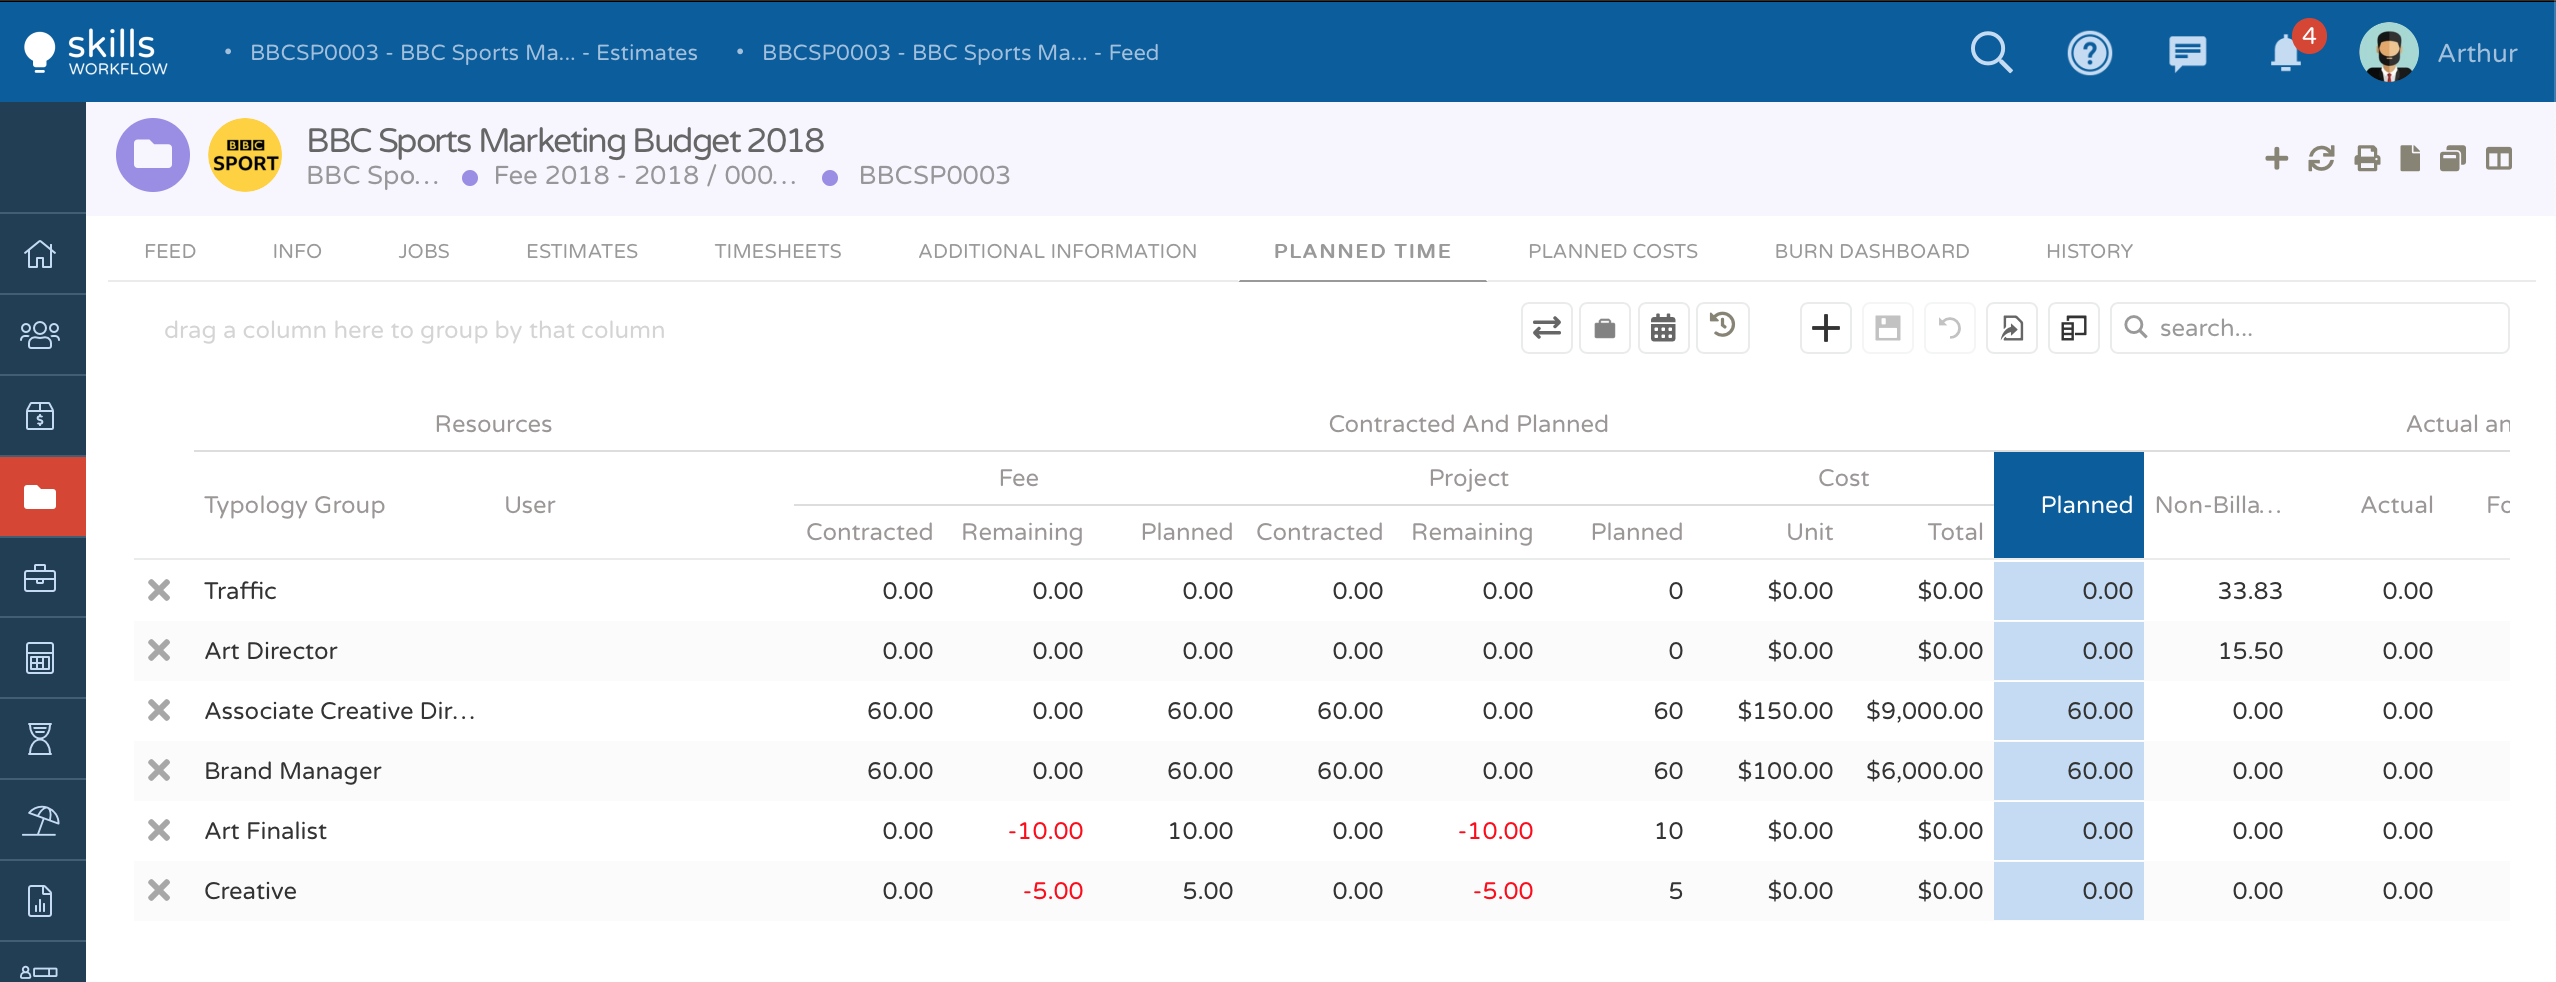Select the red folder projects sidebar icon
The width and height of the screenshot is (2556, 982).
coord(40,496)
